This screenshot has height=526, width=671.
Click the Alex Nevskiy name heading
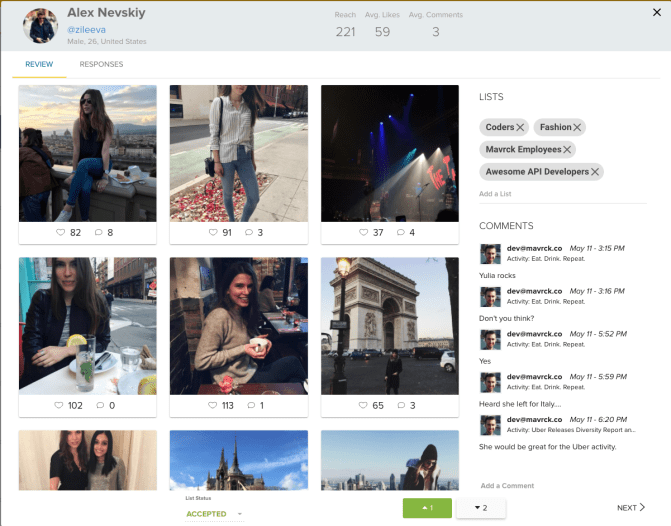coord(106,12)
